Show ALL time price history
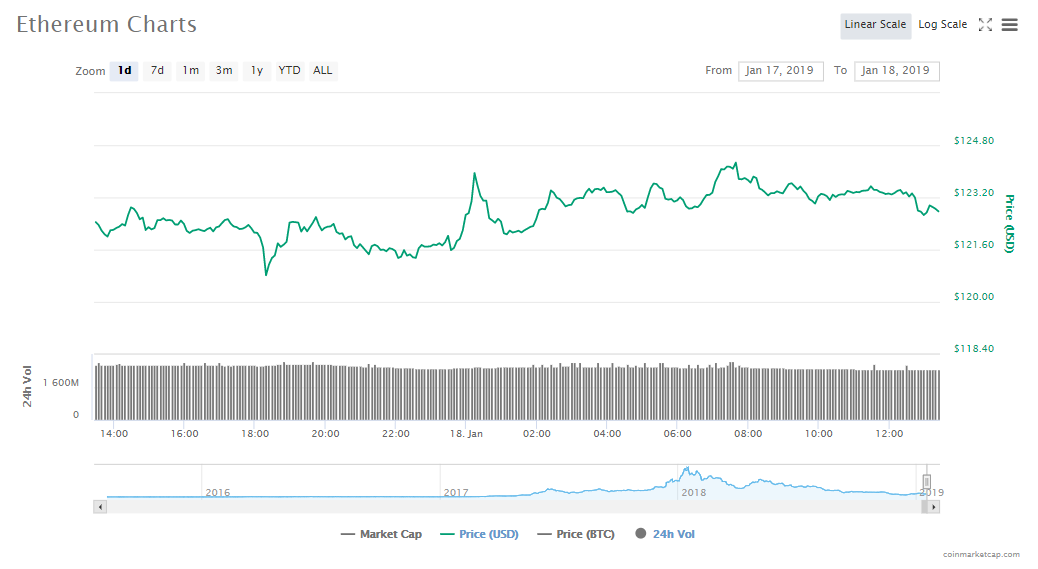 (323, 71)
